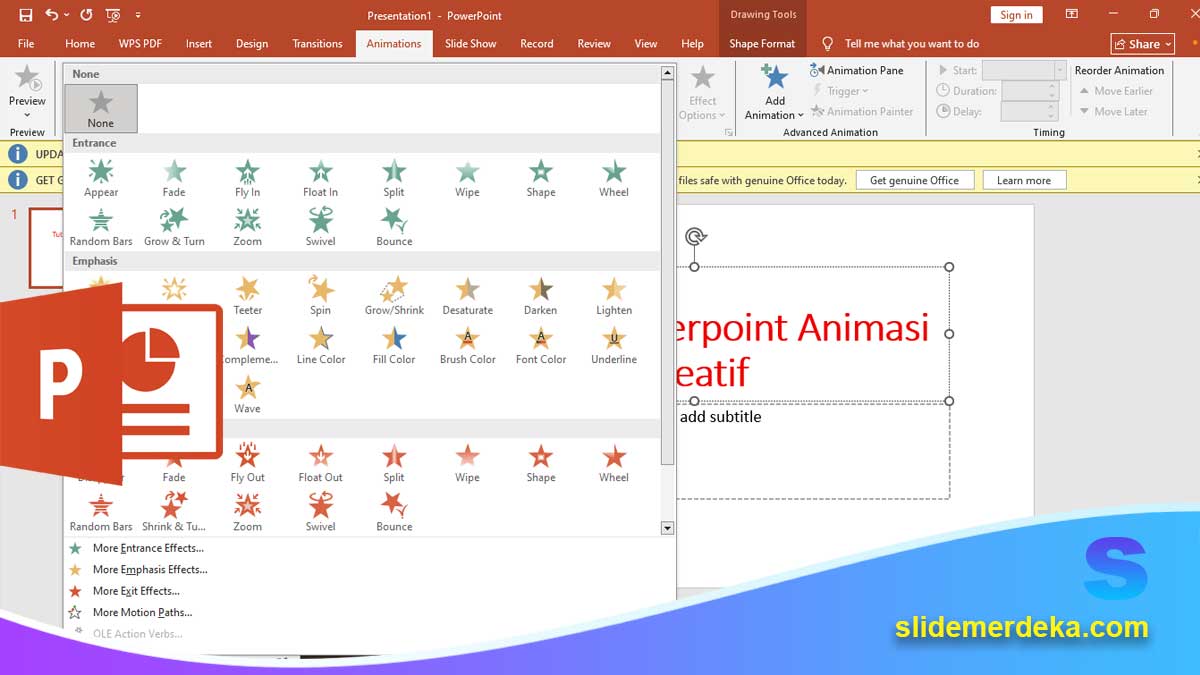Choose the Spin emphasis effect
The image size is (1200, 675).
click(x=320, y=296)
